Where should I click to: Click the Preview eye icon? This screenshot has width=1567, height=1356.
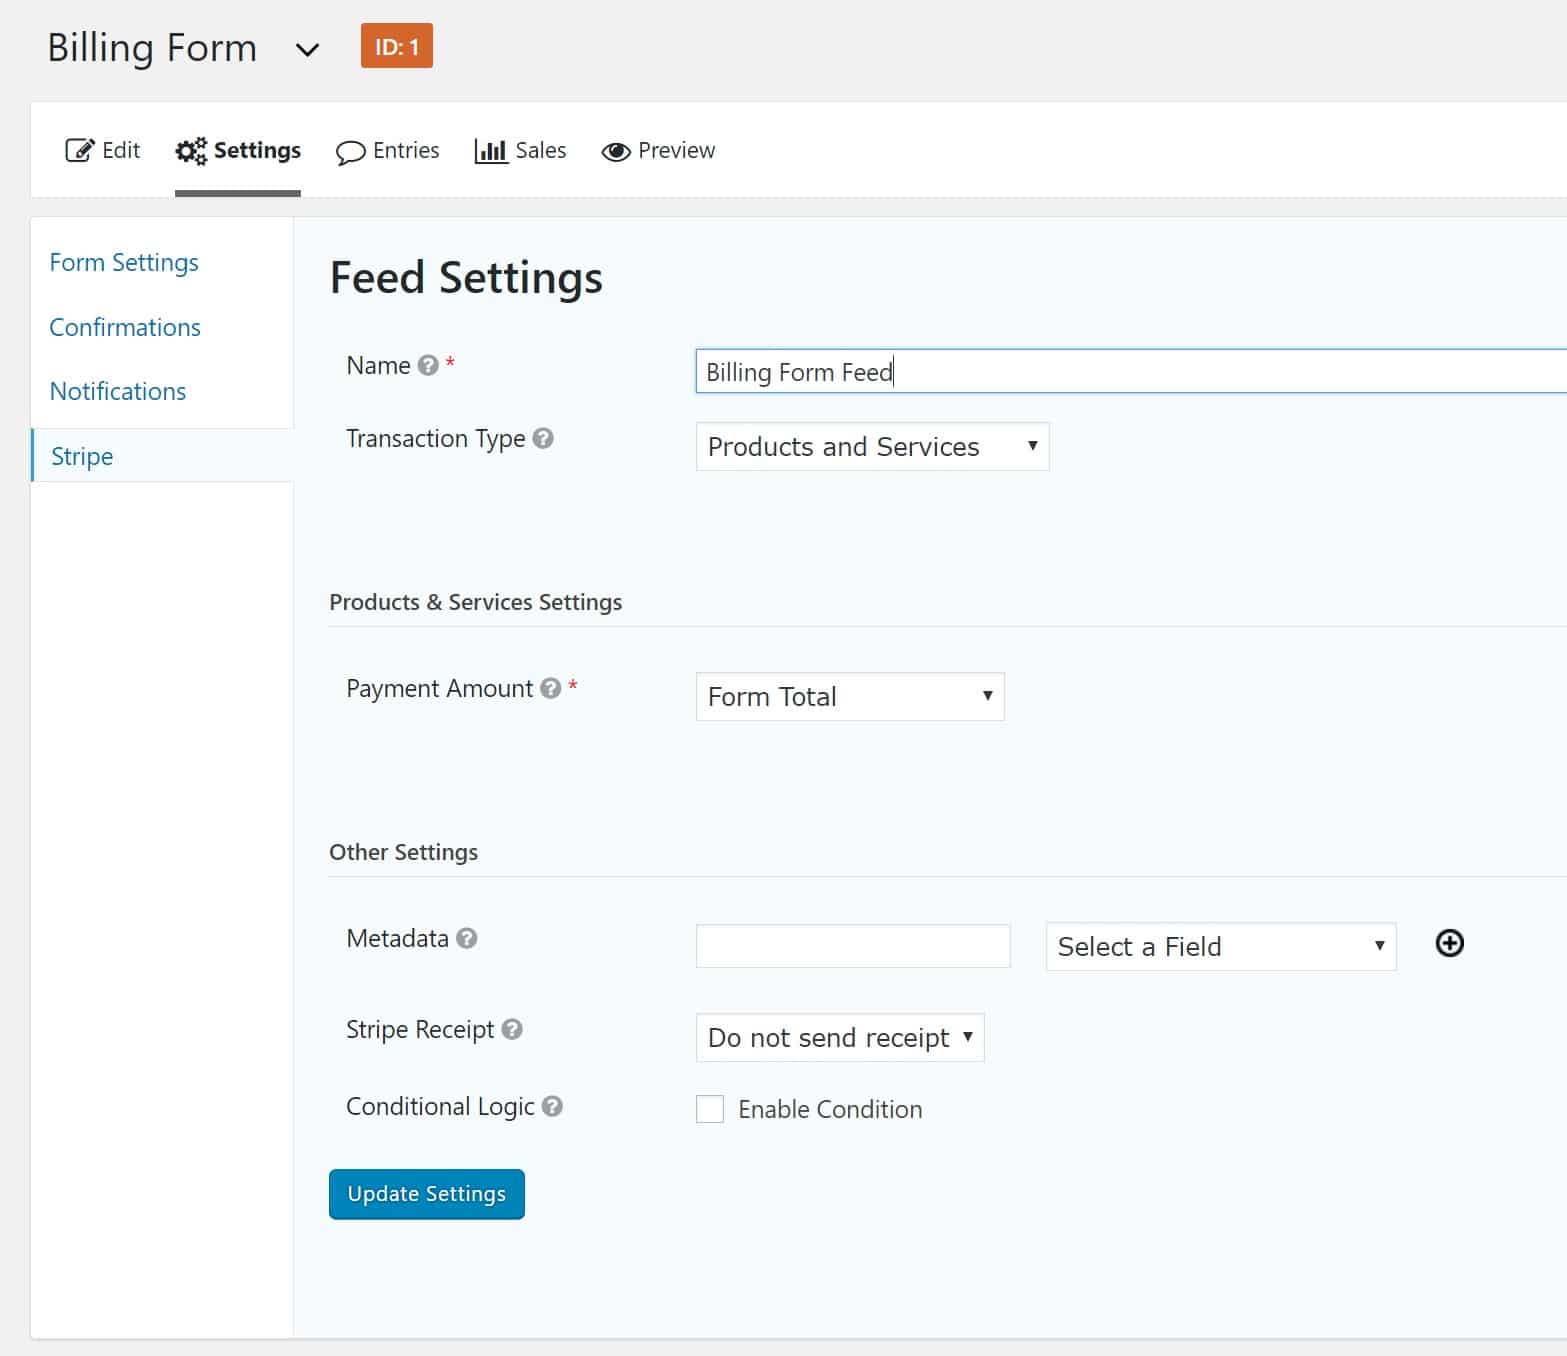click(x=617, y=150)
